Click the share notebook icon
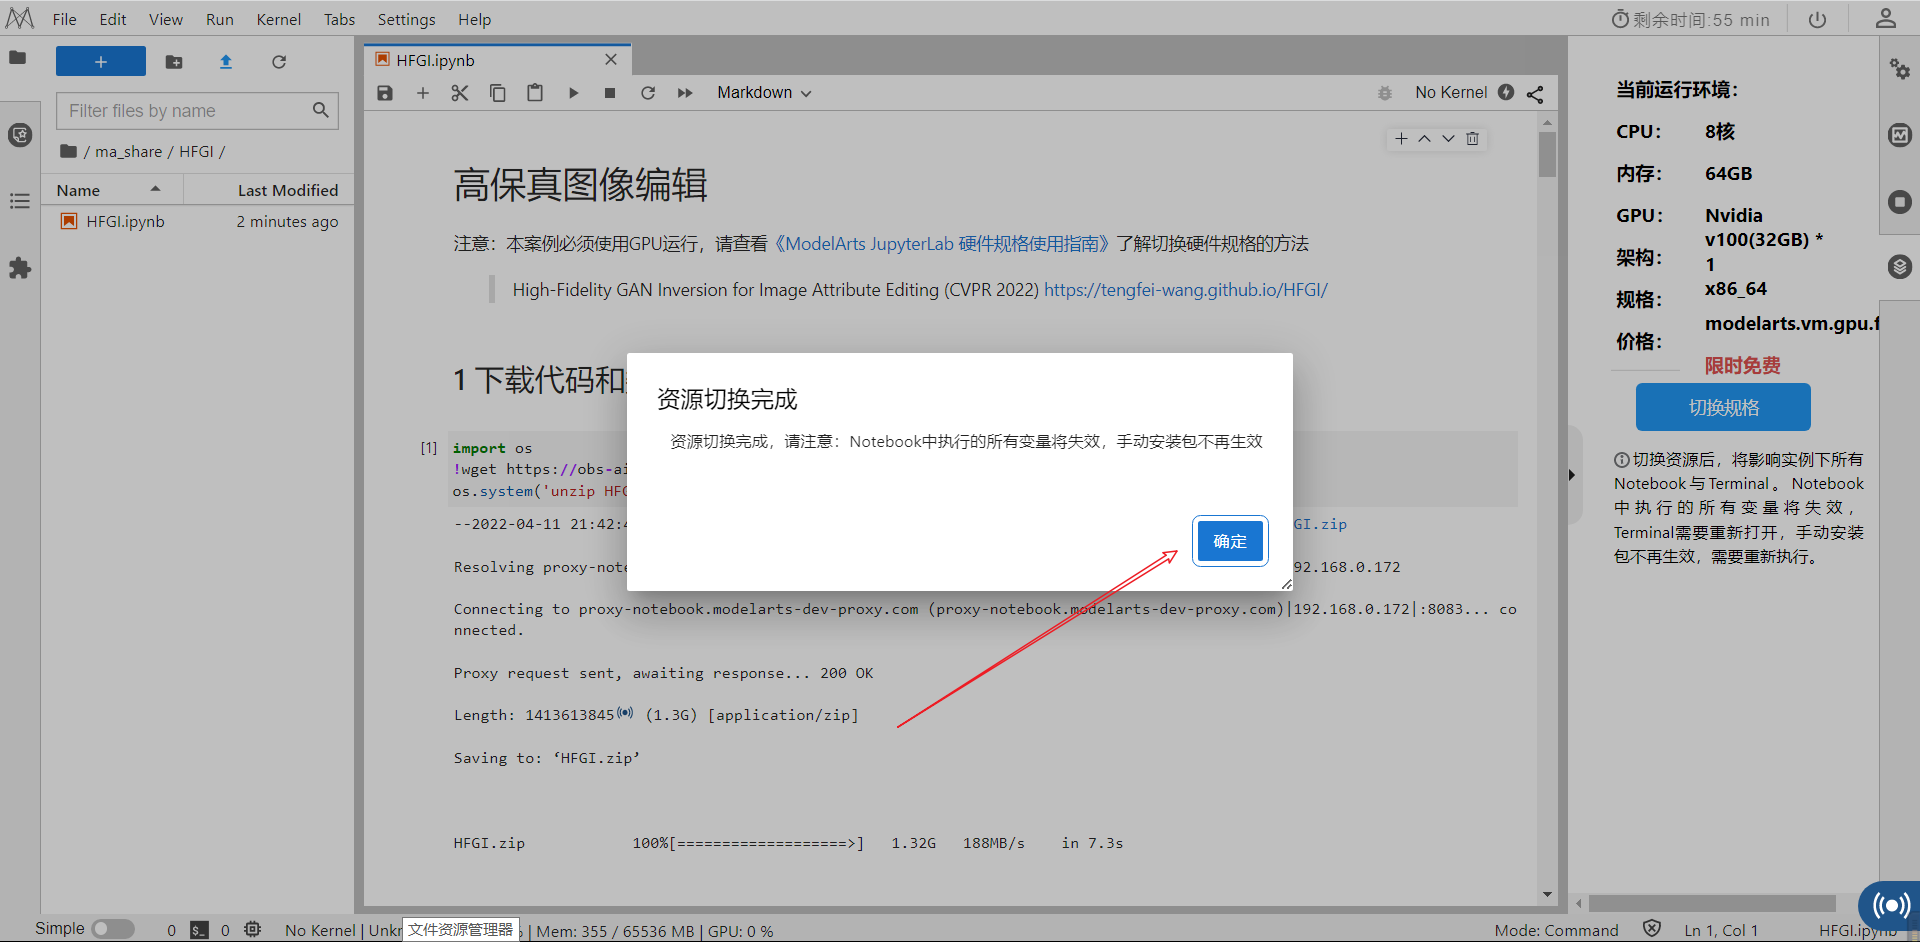Viewport: 1920px width, 942px height. click(1535, 94)
